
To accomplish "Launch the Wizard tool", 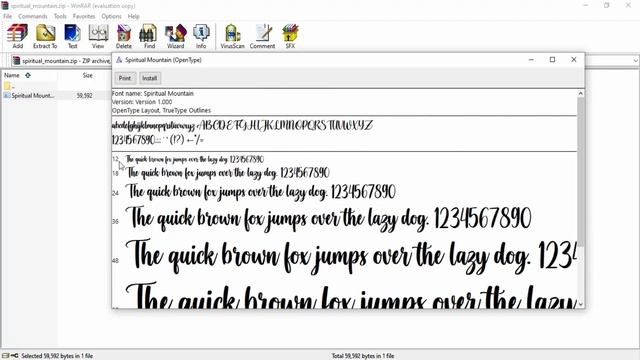I will click(176, 36).
